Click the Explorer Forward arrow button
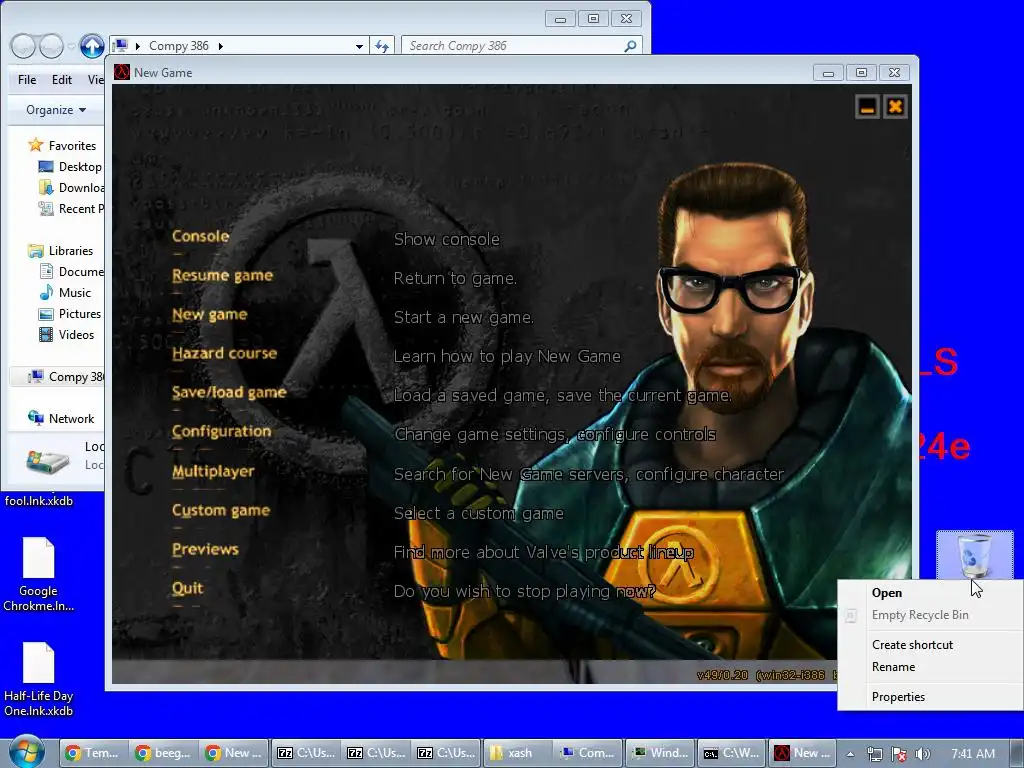Image resolution: width=1024 pixels, height=768 pixels. click(51, 46)
